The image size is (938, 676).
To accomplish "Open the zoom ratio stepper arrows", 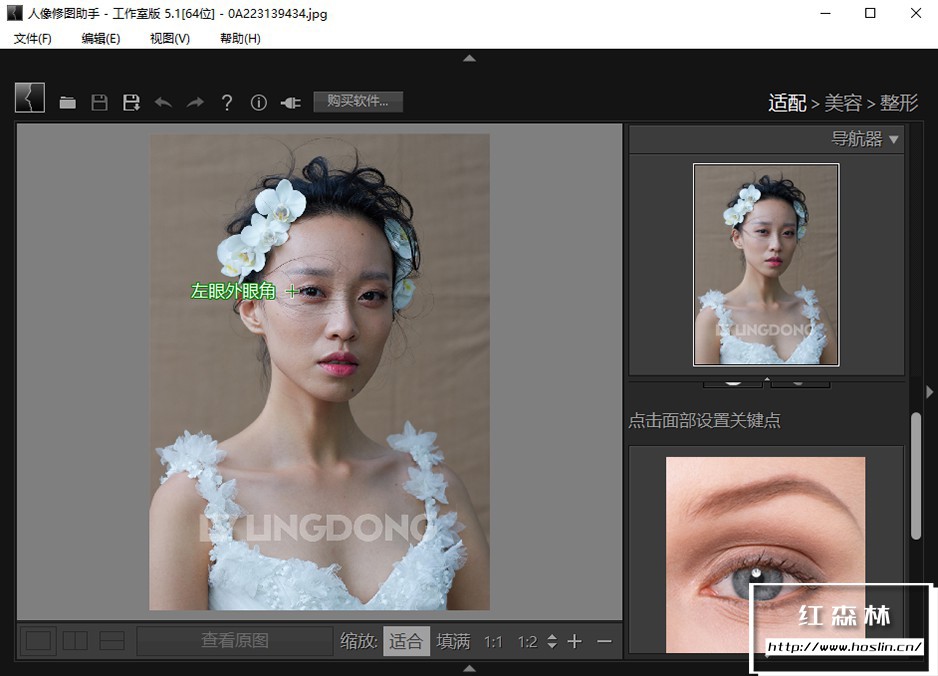I will tap(552, 641).
